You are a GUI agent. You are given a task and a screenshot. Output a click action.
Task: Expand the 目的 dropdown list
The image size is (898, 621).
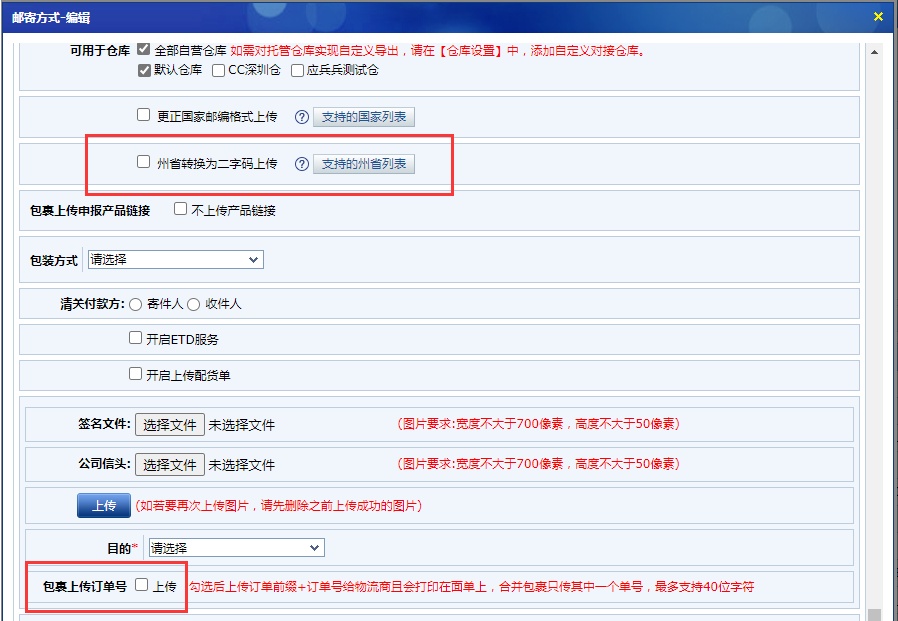(x=236, y=548)
